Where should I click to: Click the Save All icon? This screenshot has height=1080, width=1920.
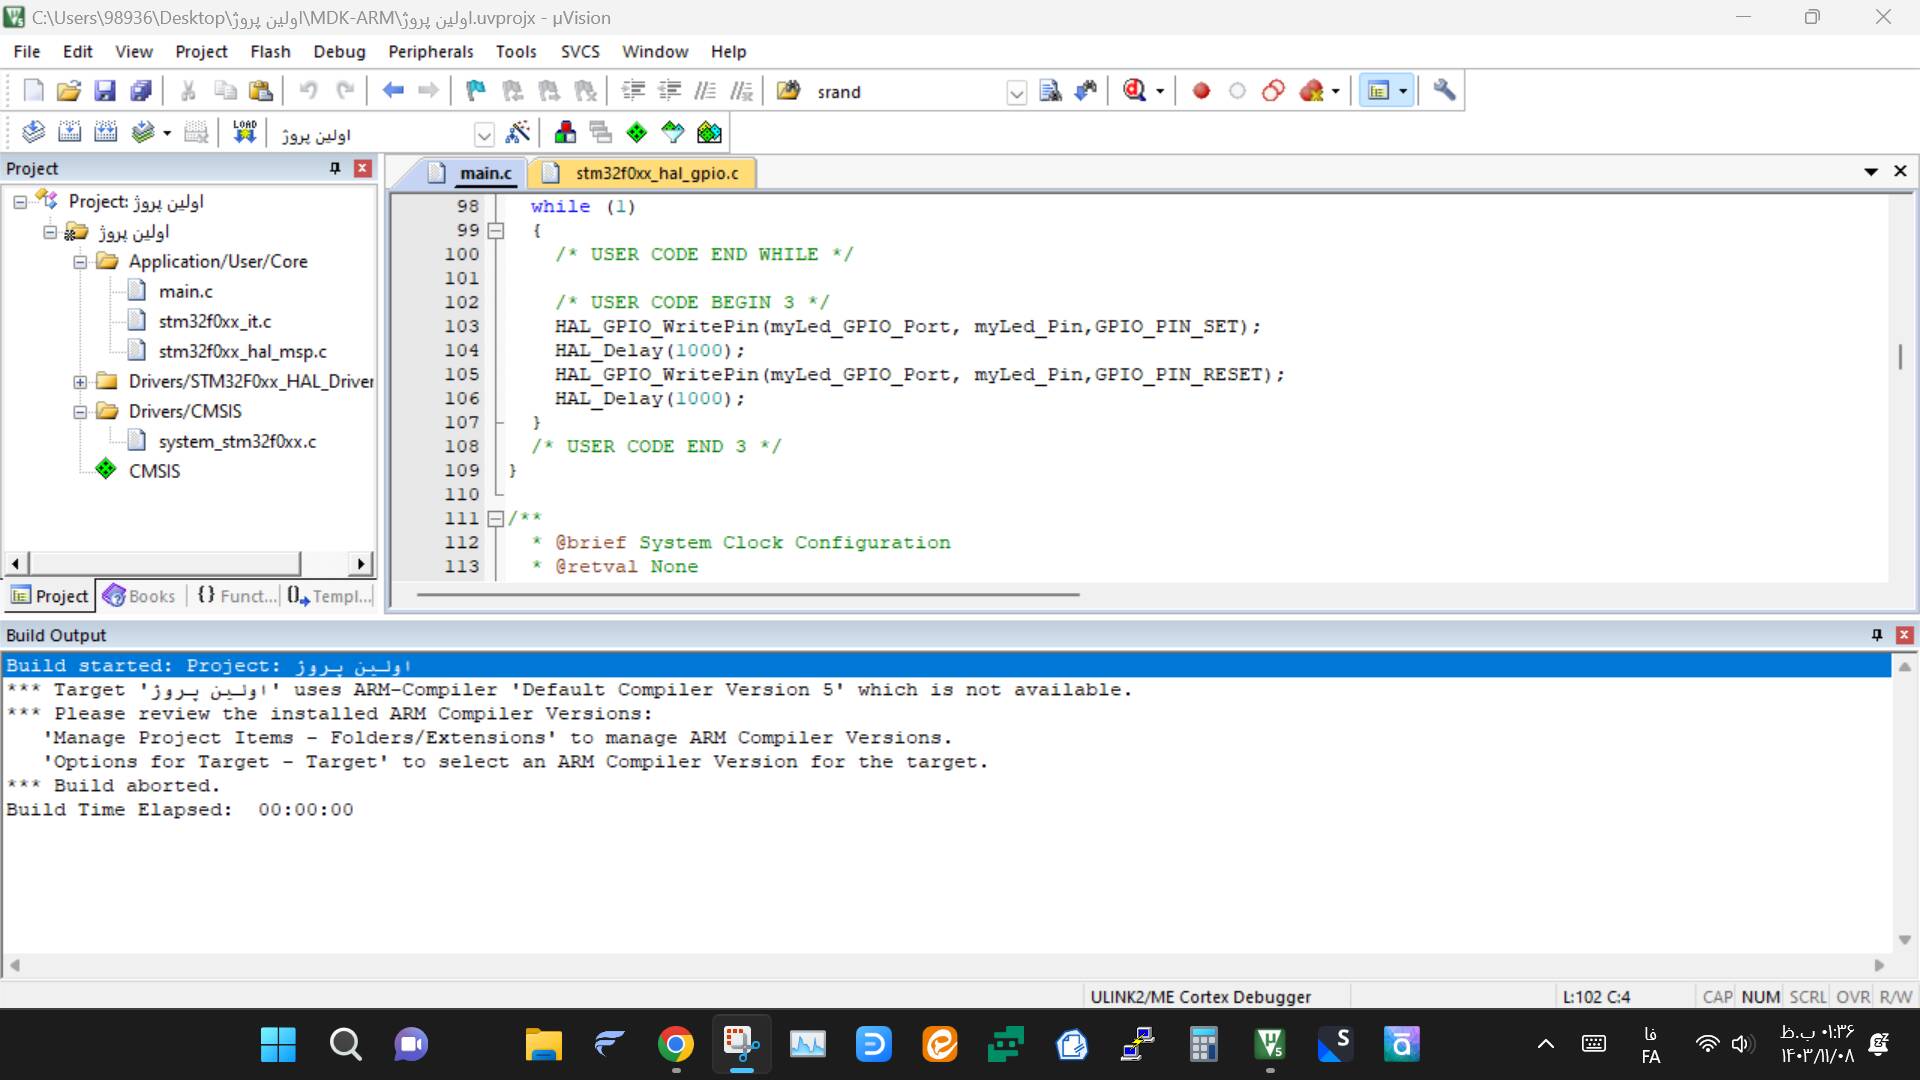(x=141, y=91)
